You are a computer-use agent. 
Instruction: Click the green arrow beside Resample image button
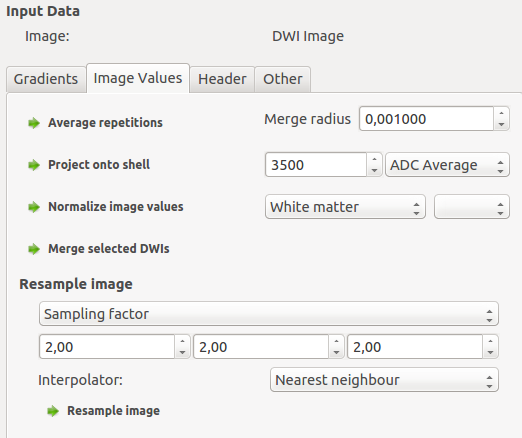tap(53, 411)
